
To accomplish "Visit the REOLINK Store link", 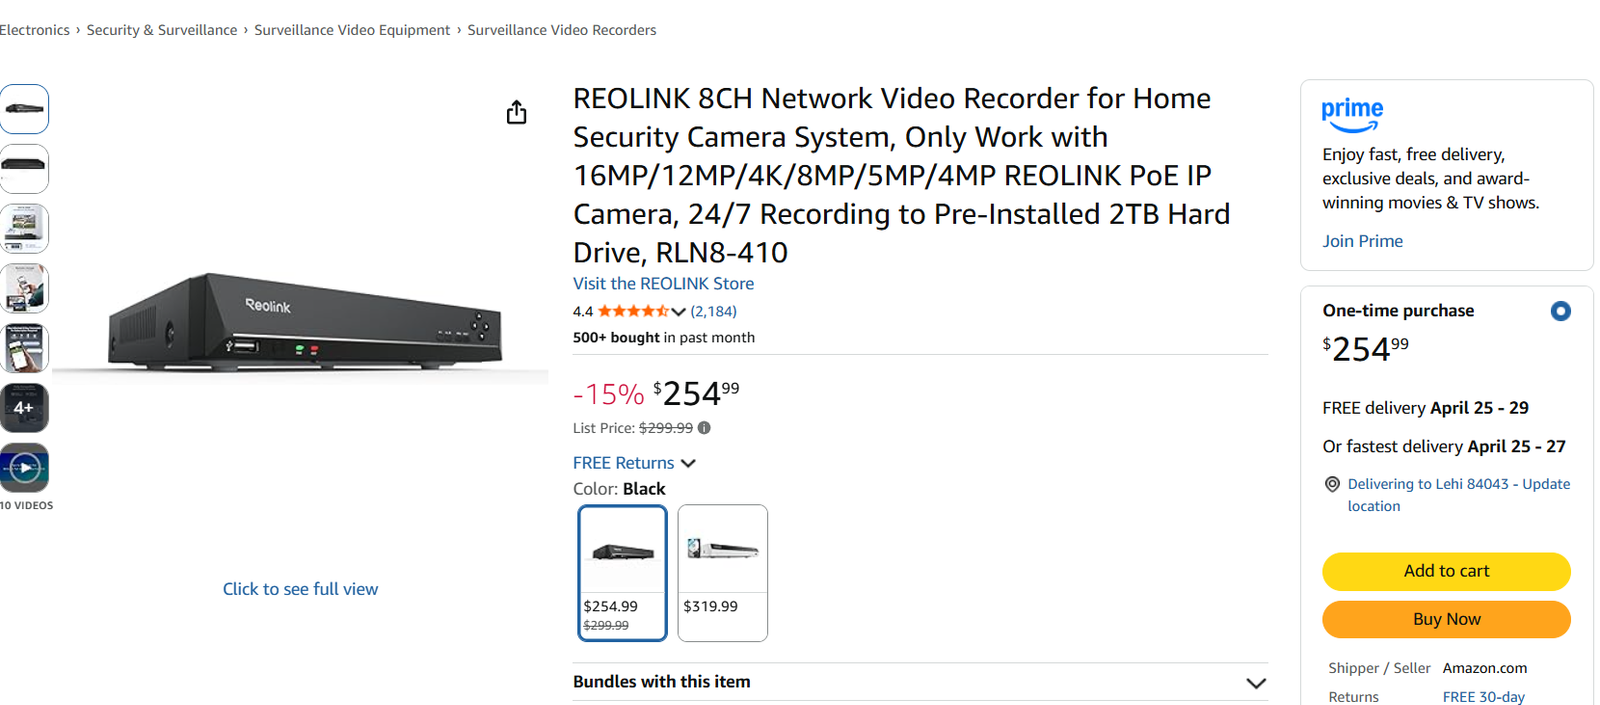I will (663, 284).
